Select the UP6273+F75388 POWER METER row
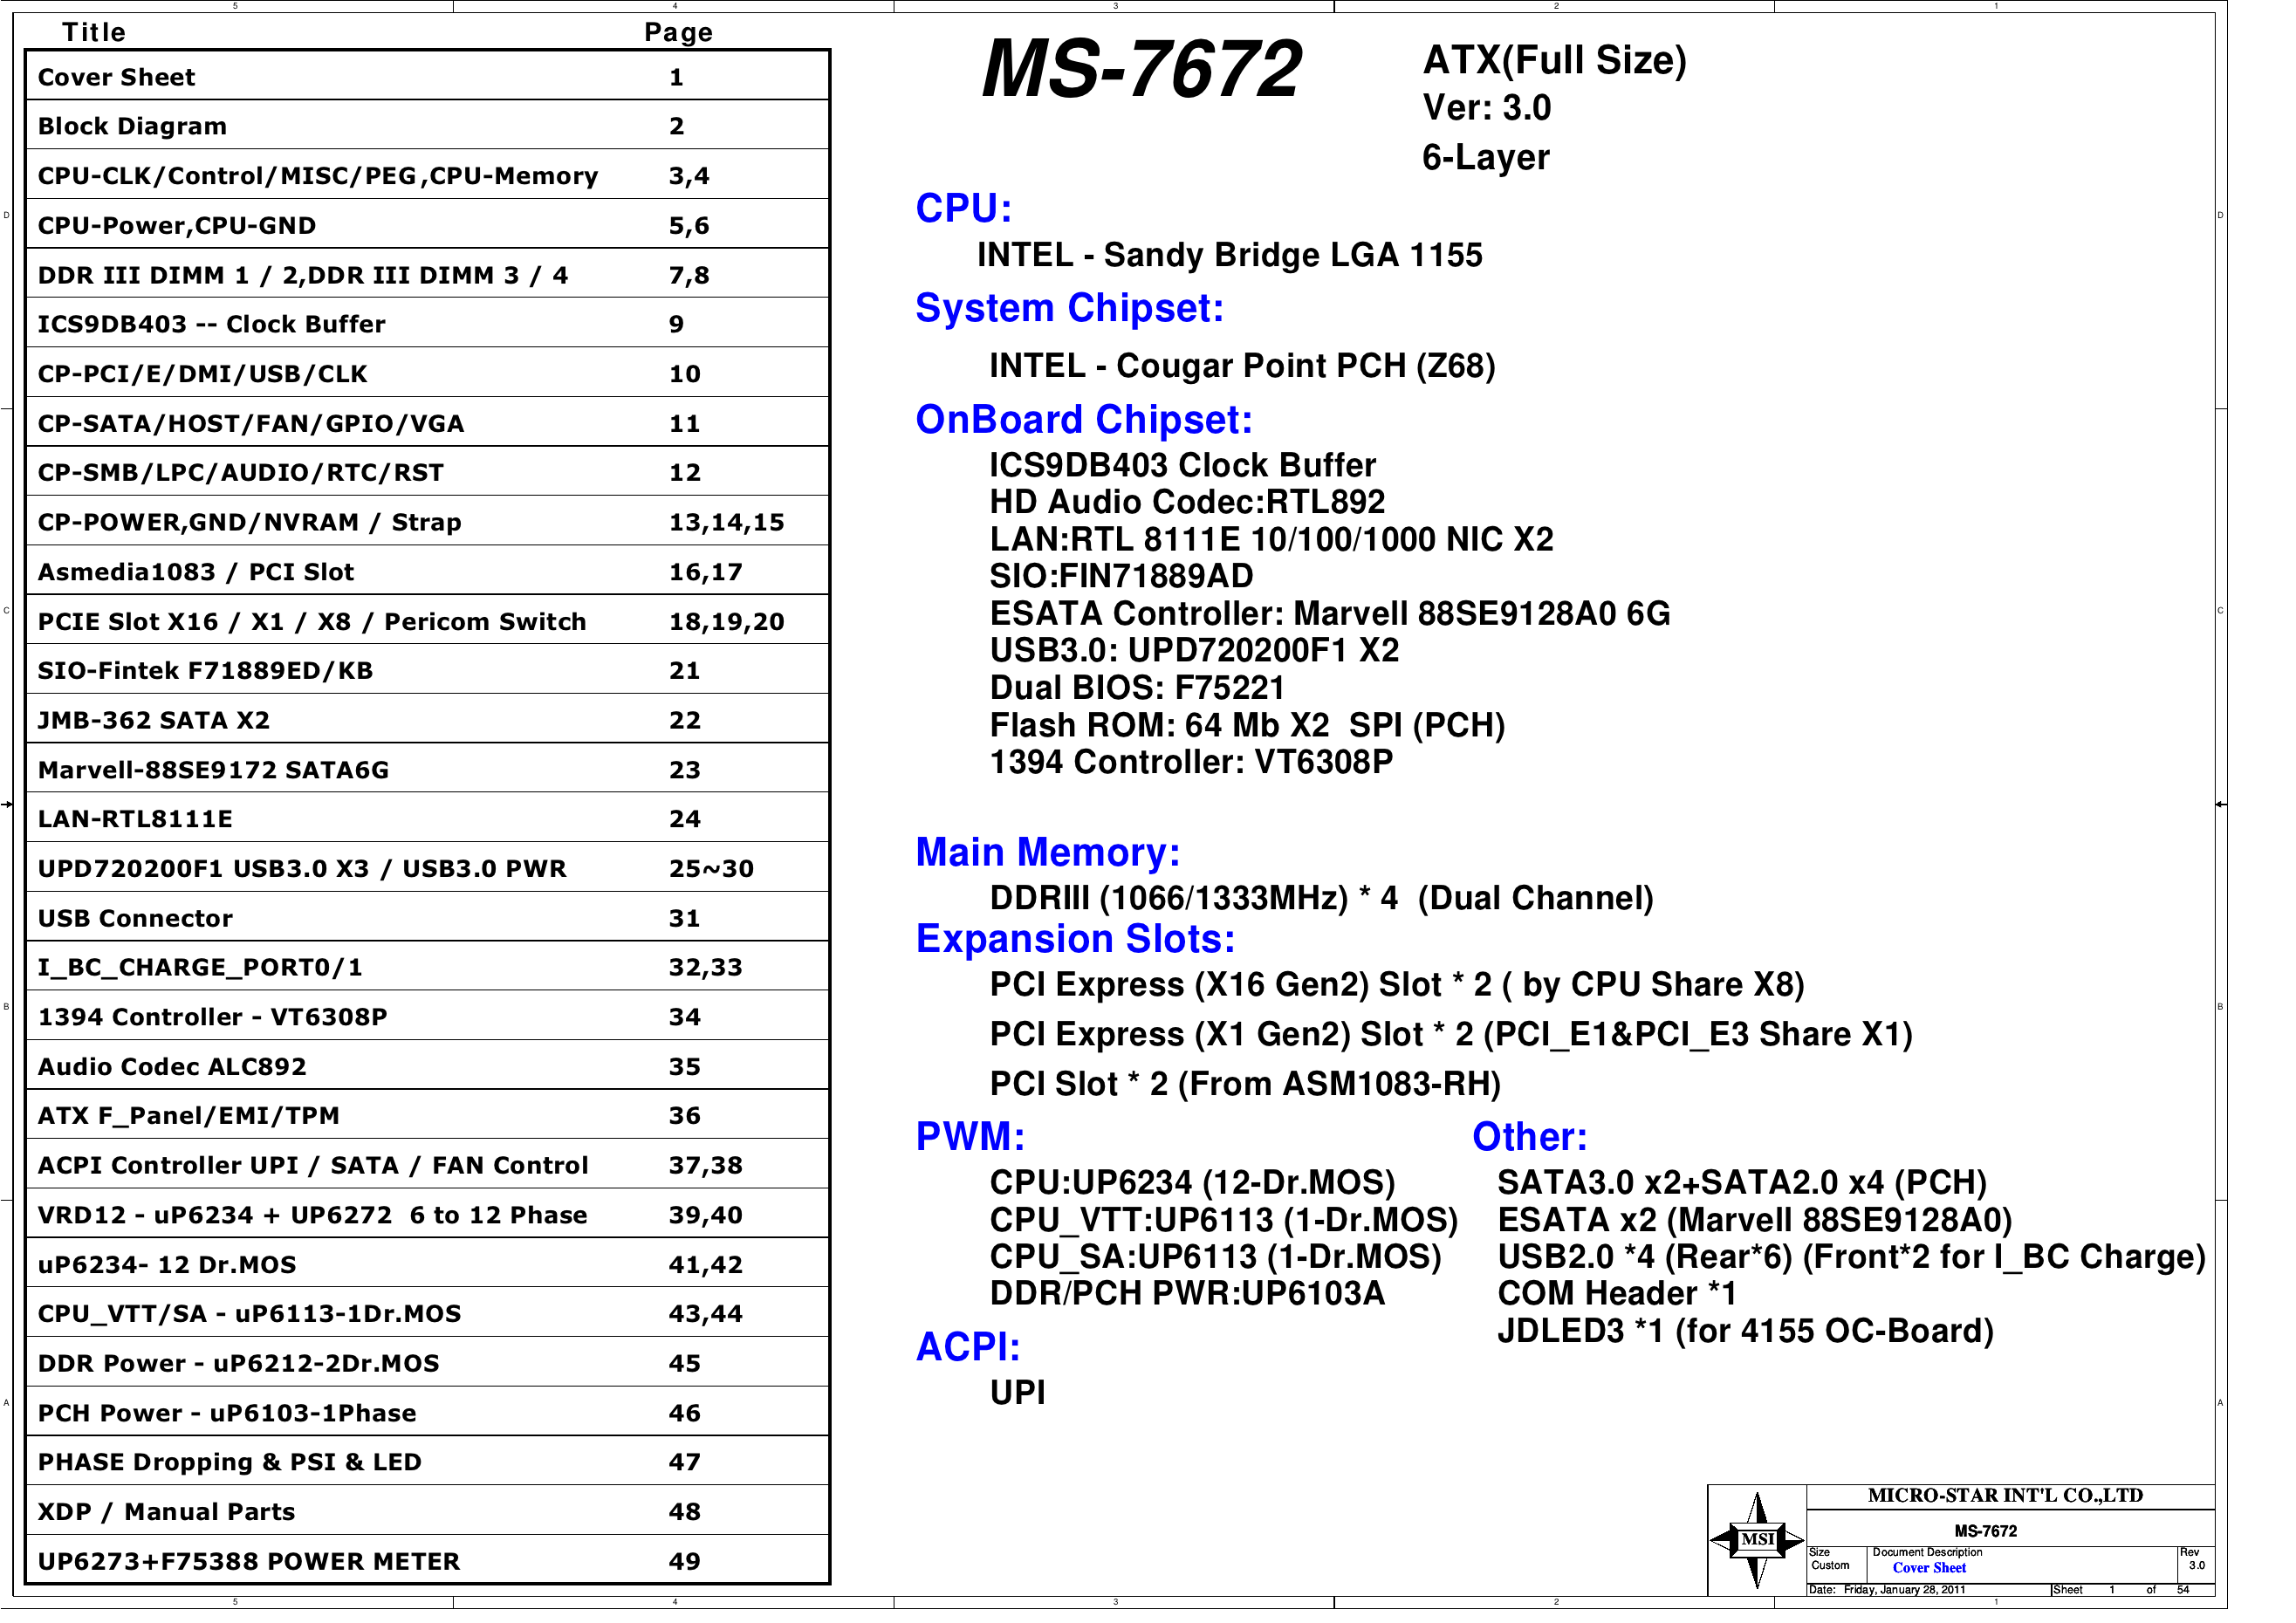This screenshot has width=2296, height=1623. pyautogui.click(x=248, y=1561)
